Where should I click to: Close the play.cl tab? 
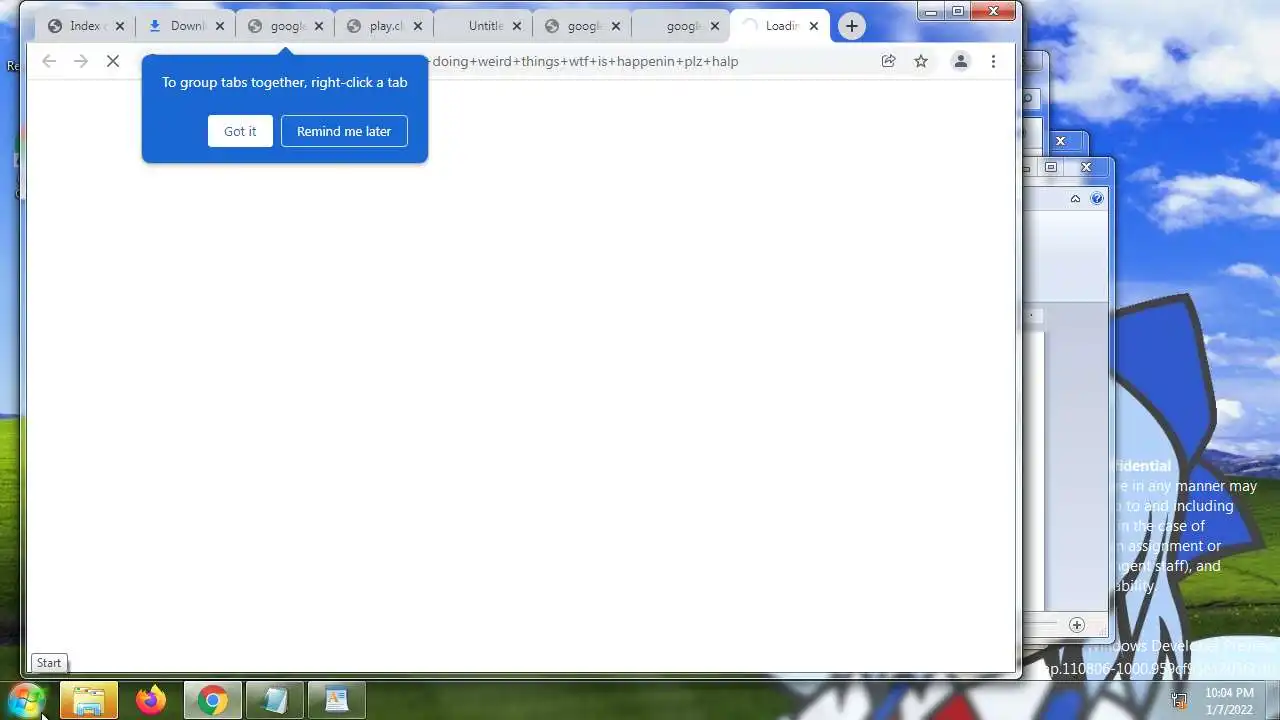point(417,26)
